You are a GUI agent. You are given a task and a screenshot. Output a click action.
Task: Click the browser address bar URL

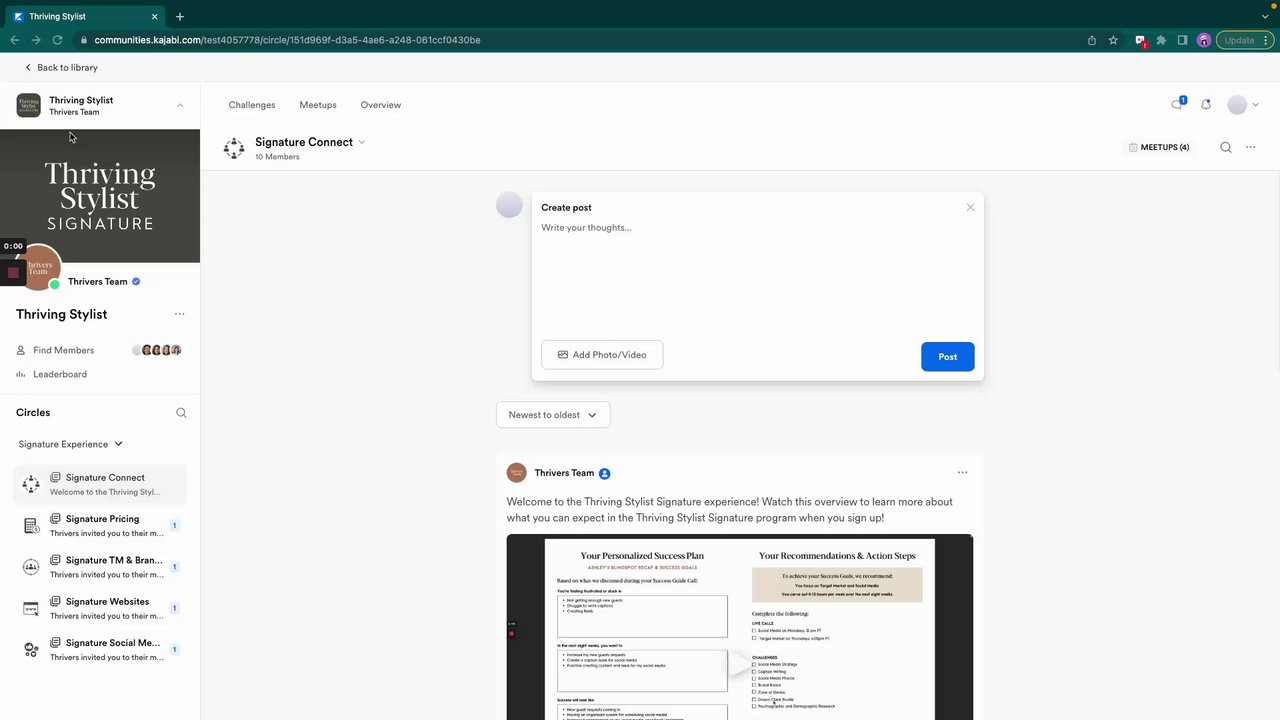pos(288,40)
